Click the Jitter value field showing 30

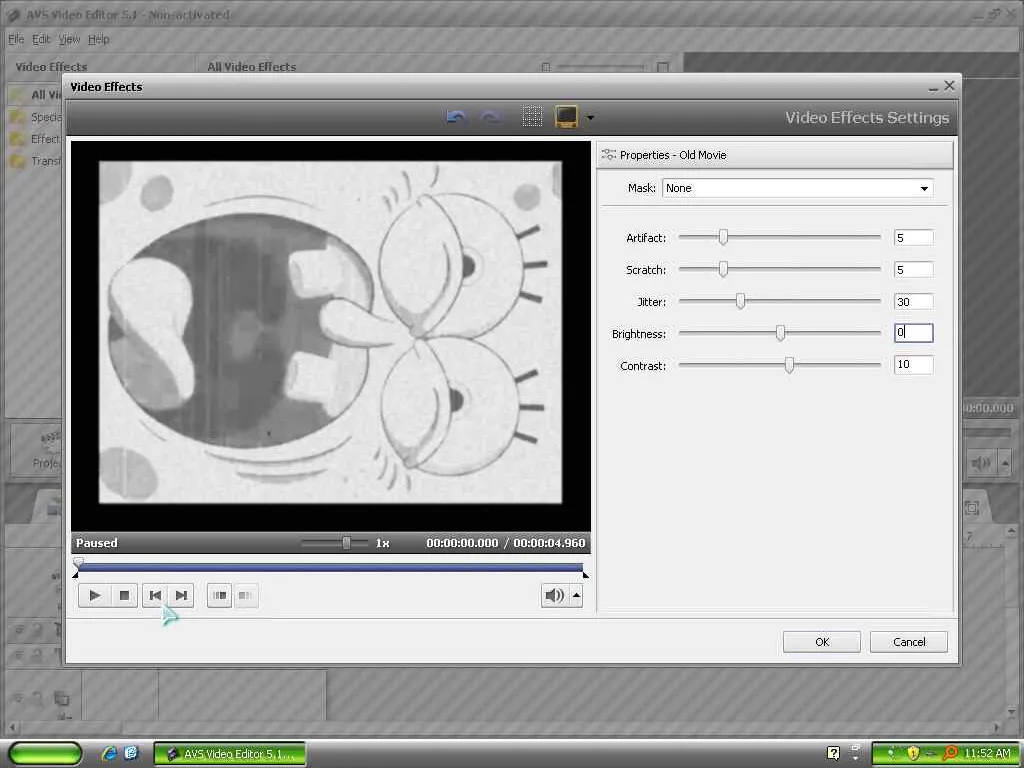[x=913, y=302]
